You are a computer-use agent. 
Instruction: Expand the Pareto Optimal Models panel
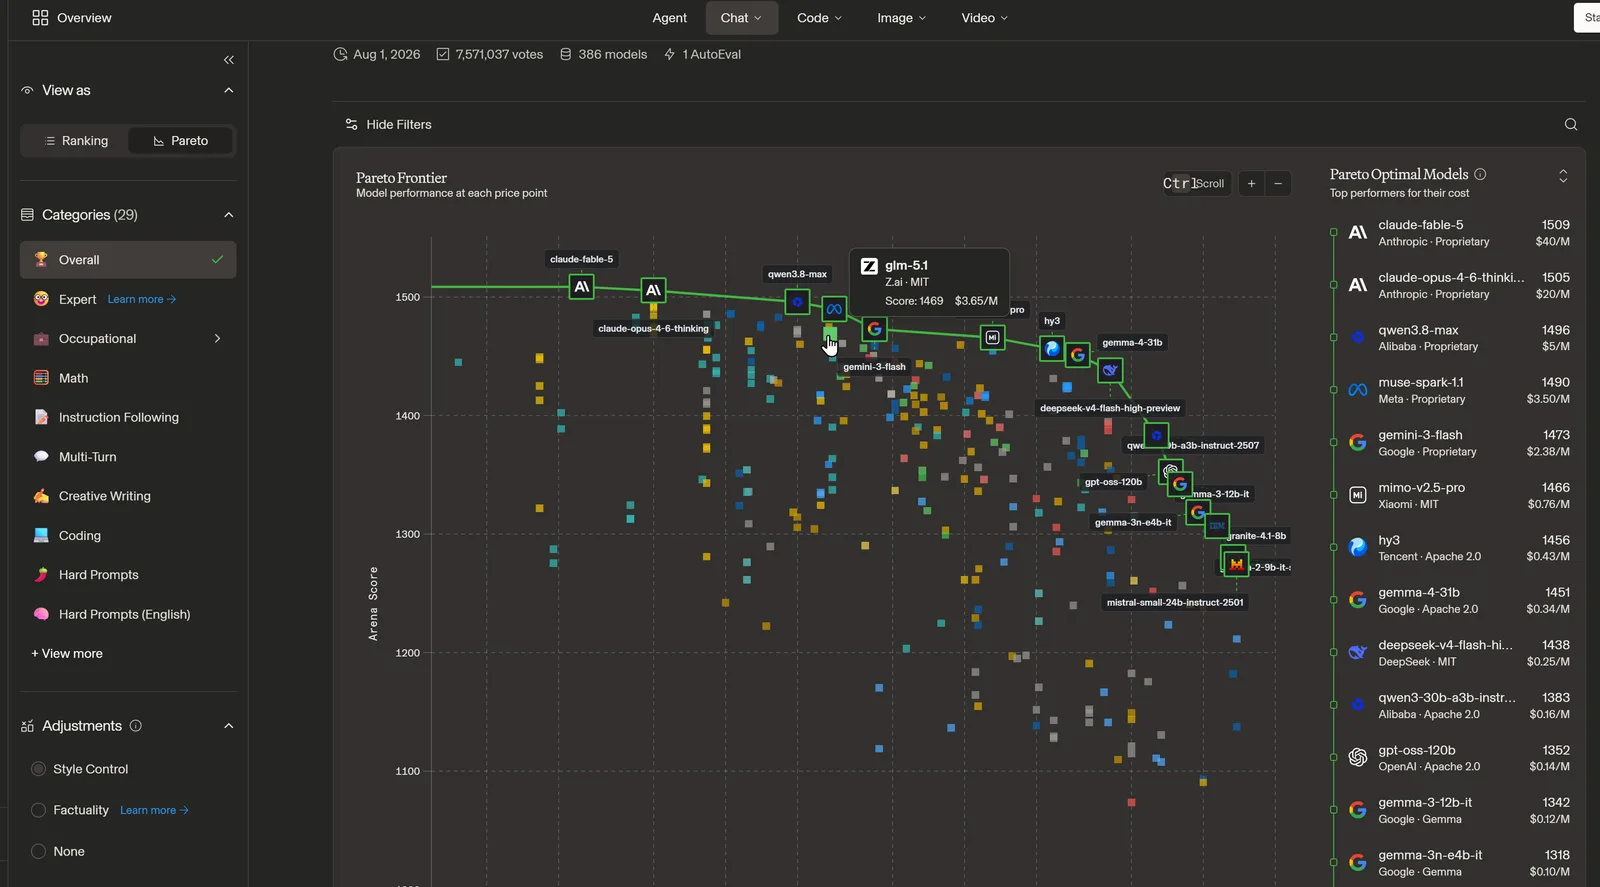[x=1563, y=176]
